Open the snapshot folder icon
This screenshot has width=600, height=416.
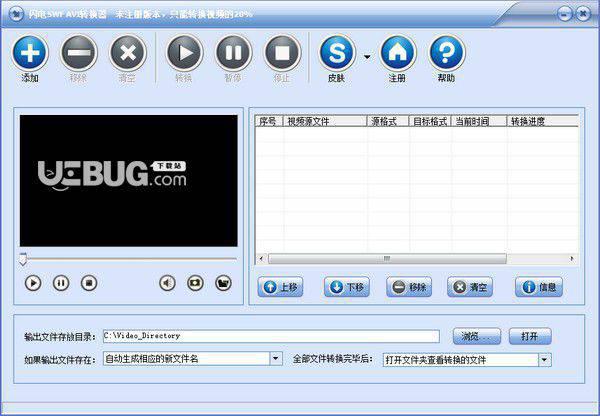tap(223, 283)
